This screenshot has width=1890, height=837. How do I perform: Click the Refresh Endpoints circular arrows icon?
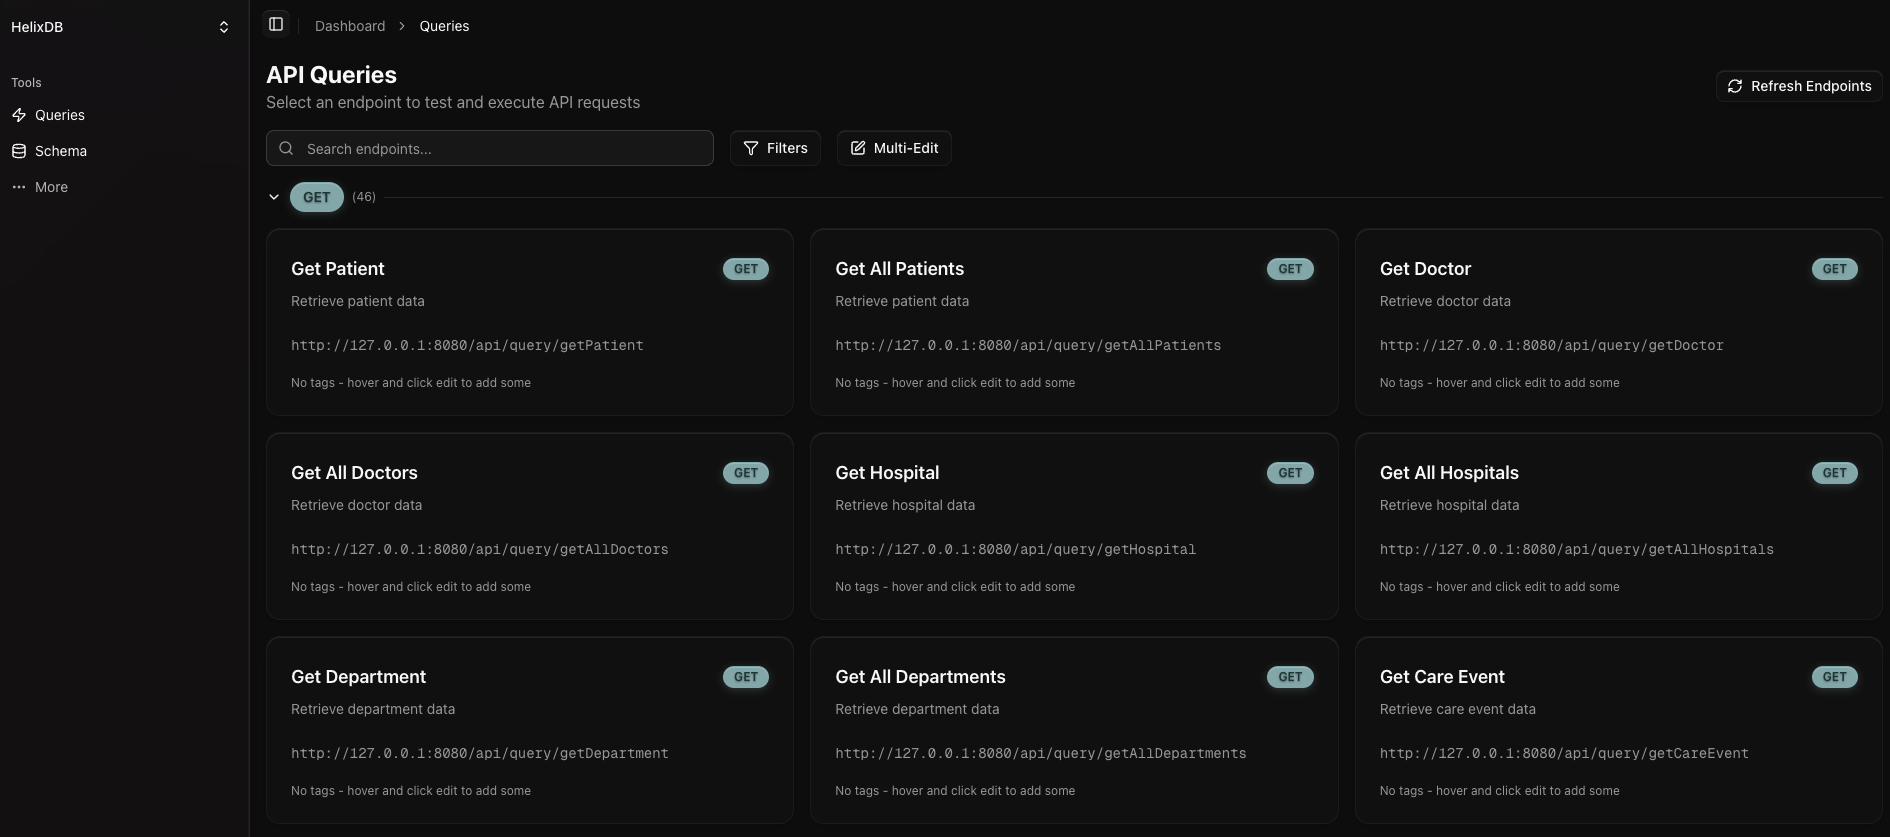(1735, 86)
